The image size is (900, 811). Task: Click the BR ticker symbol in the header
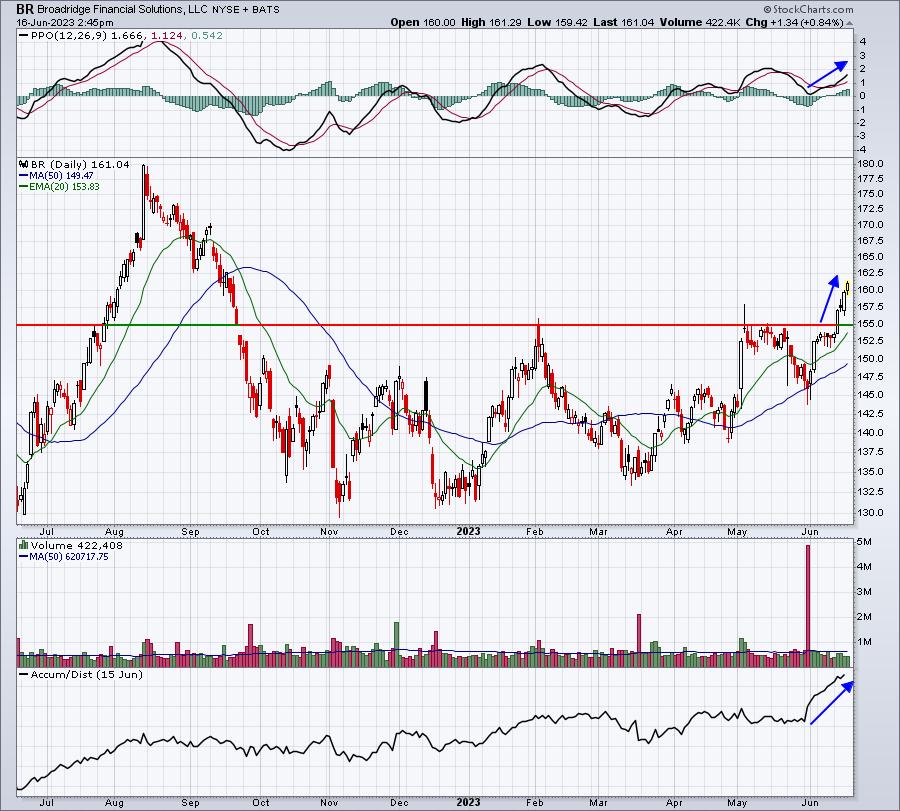tap(25, 9)
